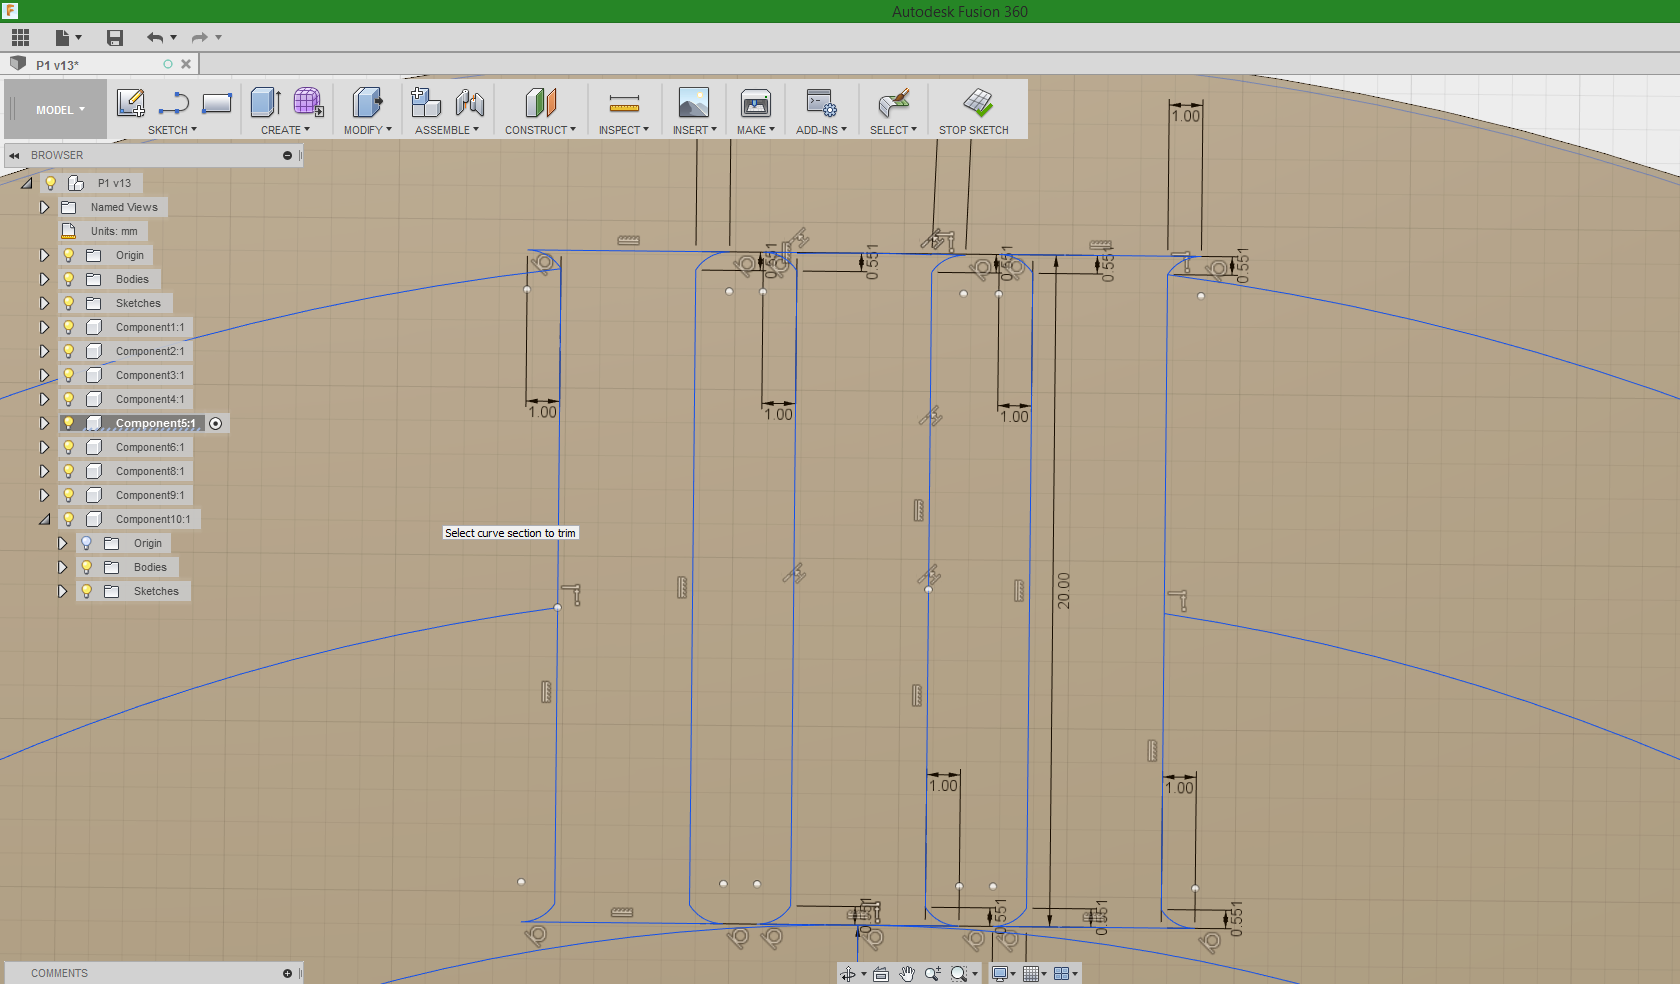
Task: Click the COMMENTS panel plus button
Action: [287, 974]
